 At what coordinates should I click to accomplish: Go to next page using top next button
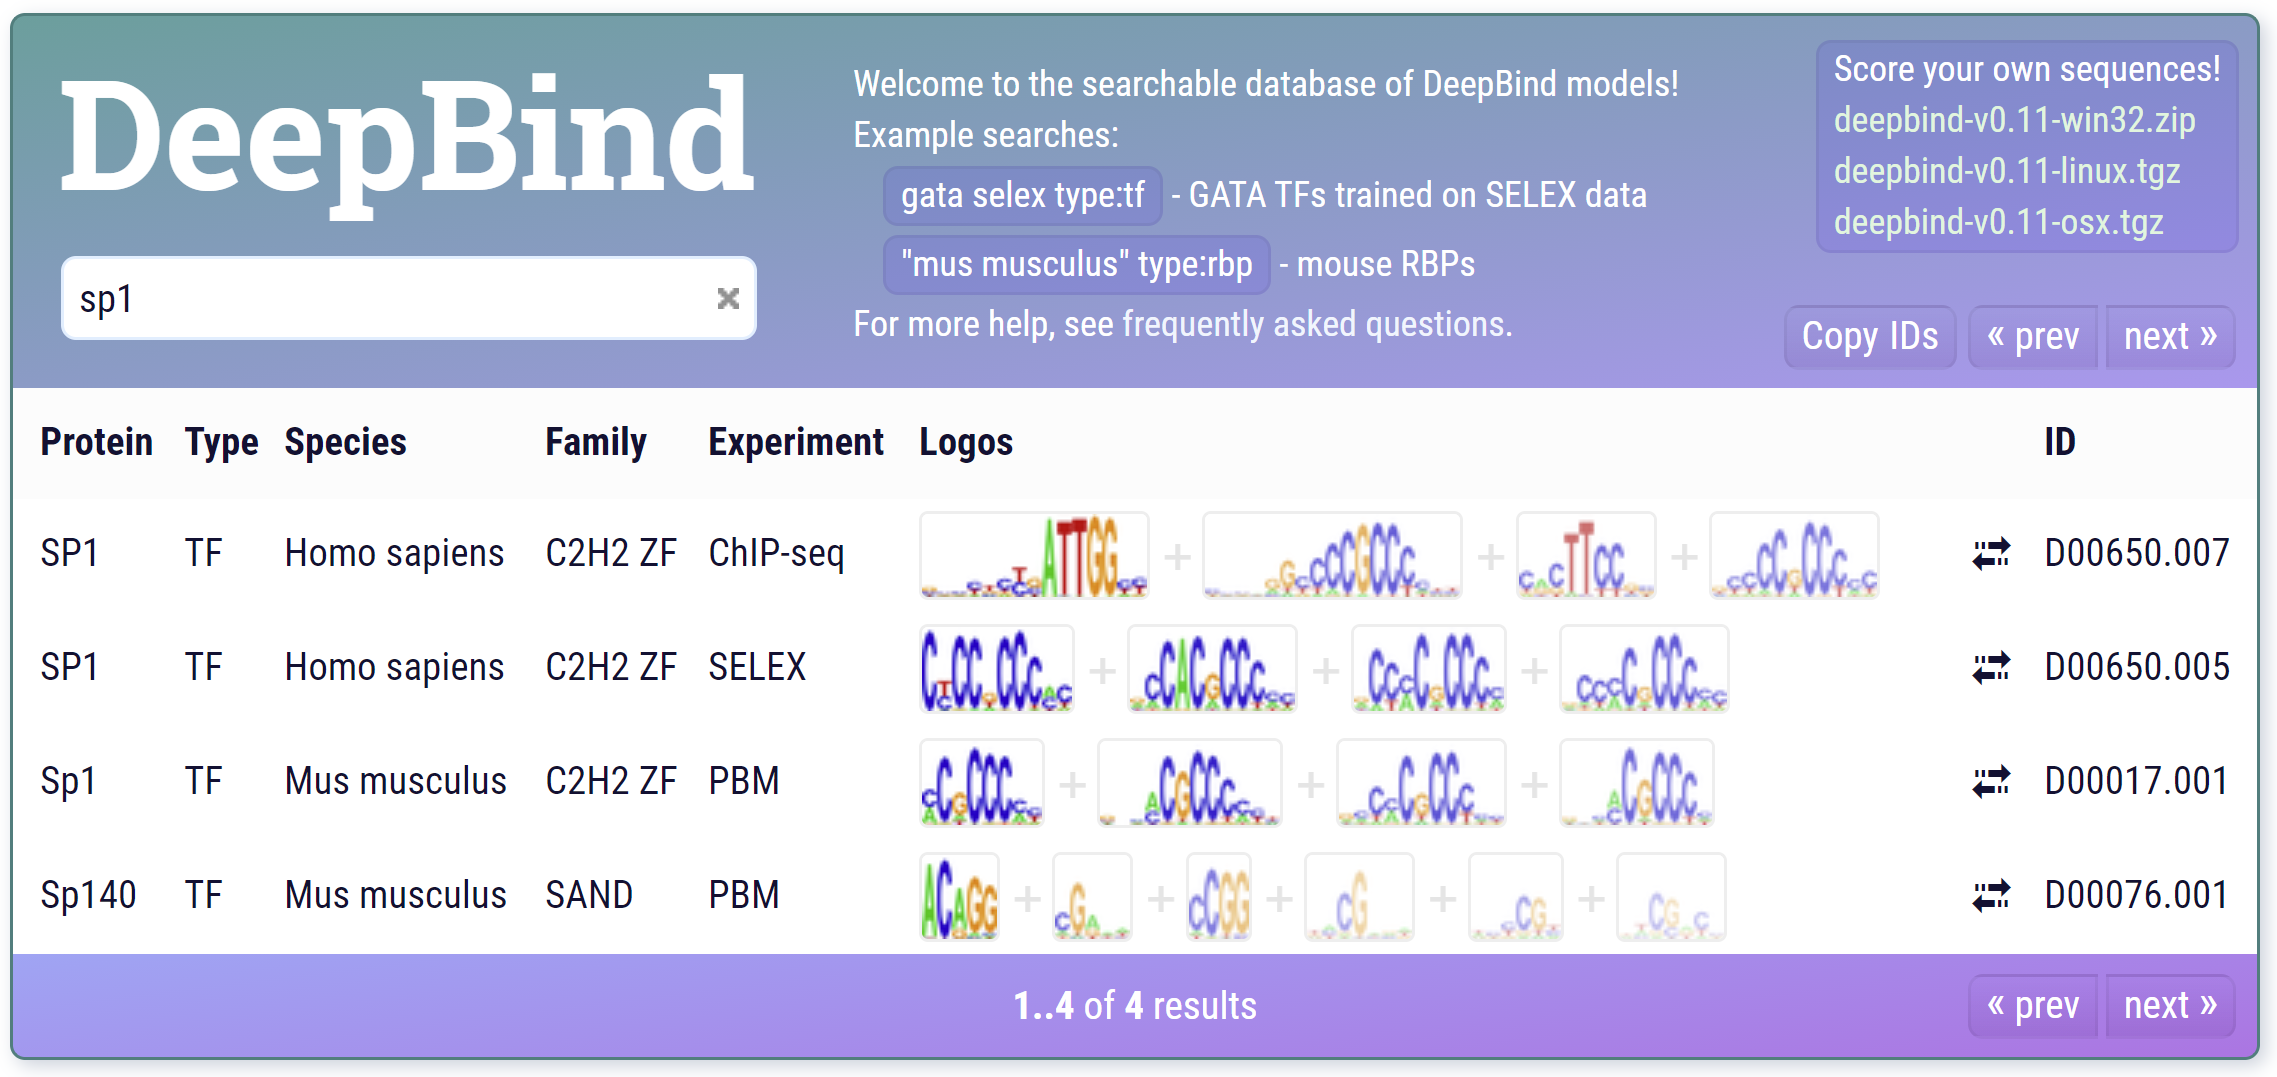tap(2169, 337)
